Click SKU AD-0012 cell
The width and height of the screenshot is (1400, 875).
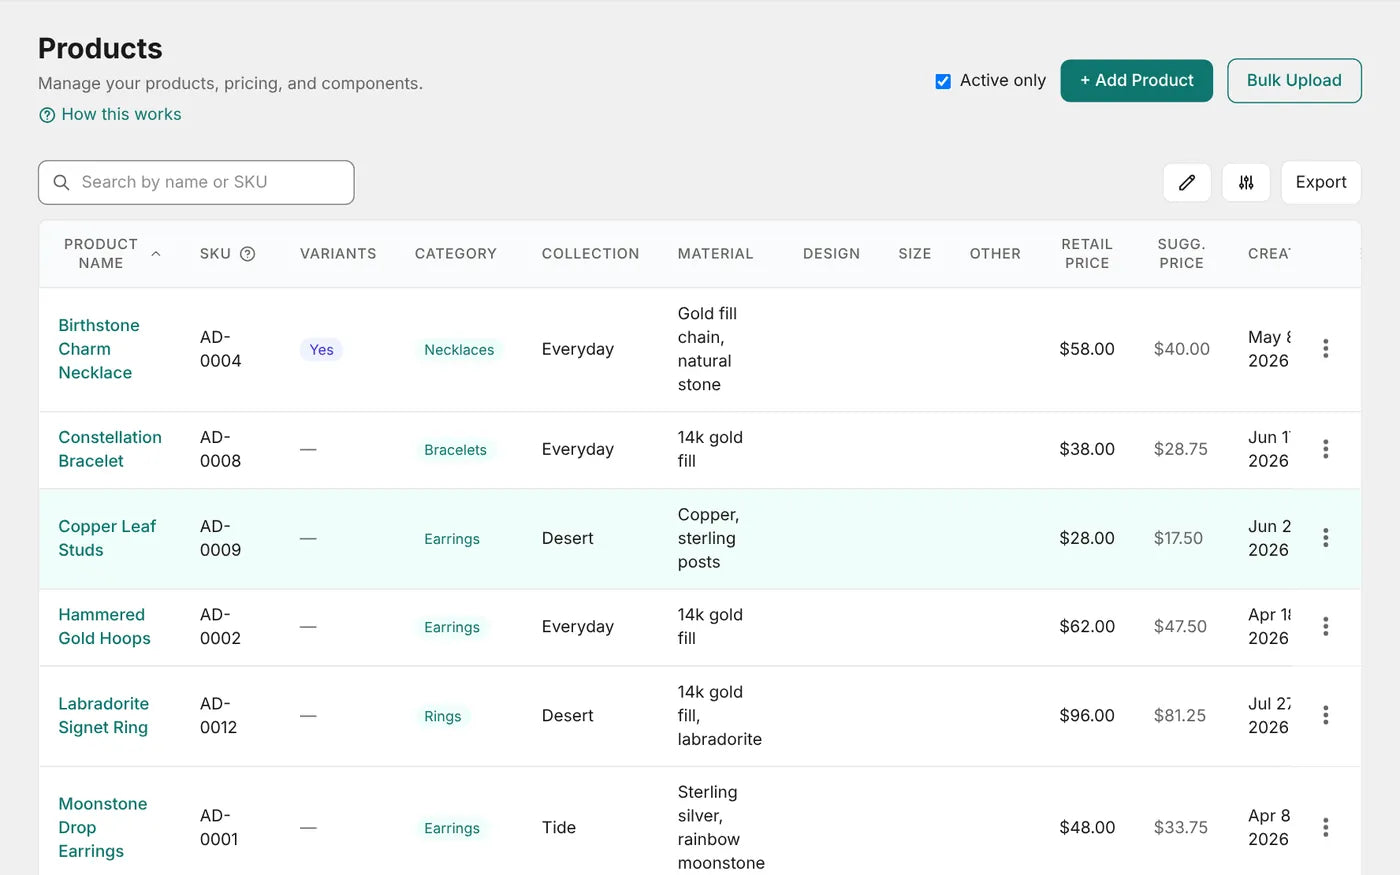pyautogui.click(x=219, y=716)
